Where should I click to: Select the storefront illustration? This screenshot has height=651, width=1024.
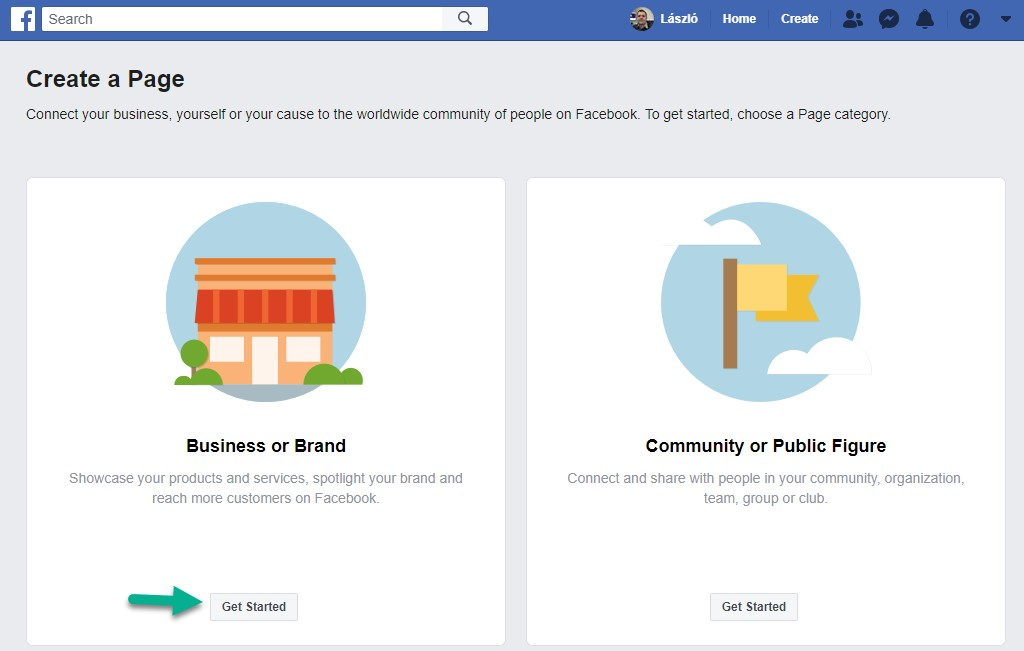click(x=266, y=302)
